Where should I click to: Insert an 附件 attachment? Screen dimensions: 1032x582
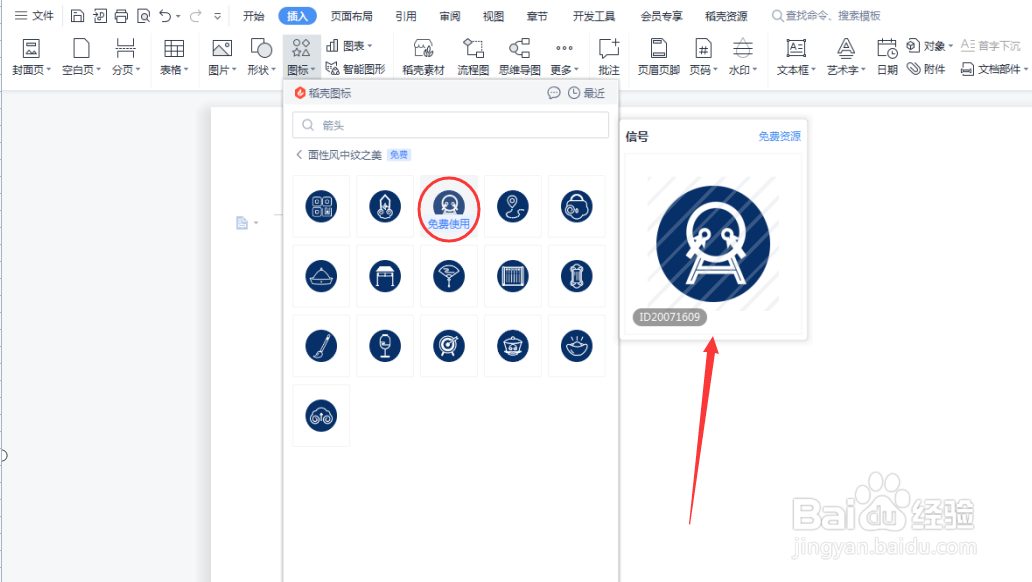[x=926, y=68]
